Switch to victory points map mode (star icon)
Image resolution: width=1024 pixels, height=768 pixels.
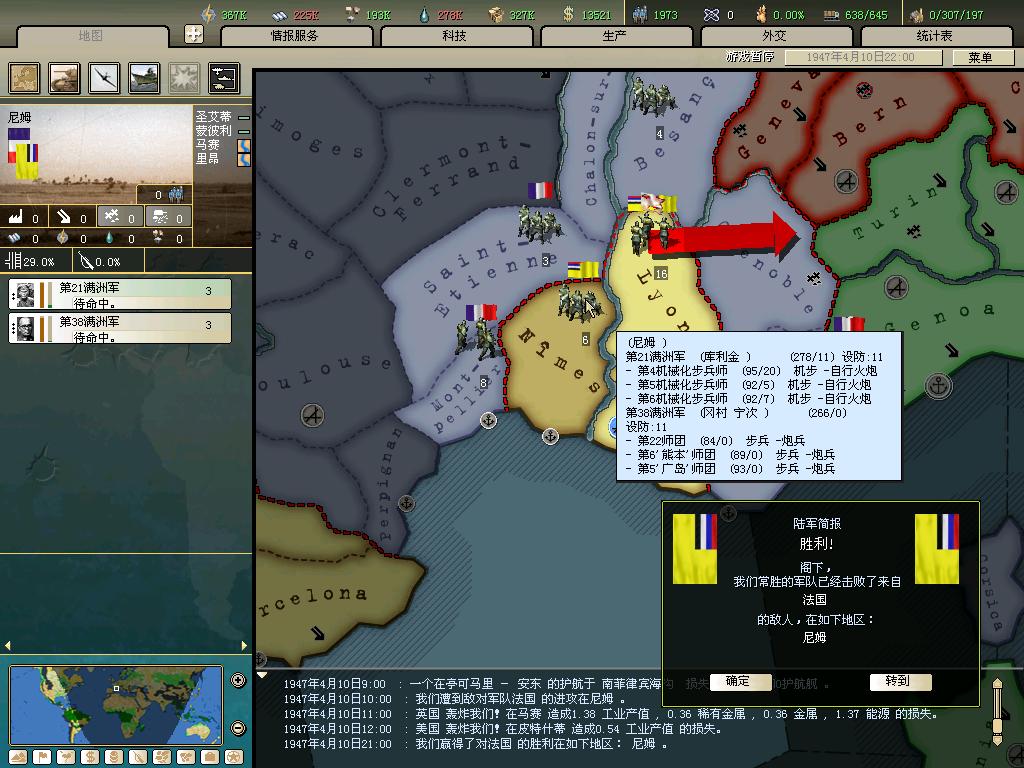click(234, 757)
